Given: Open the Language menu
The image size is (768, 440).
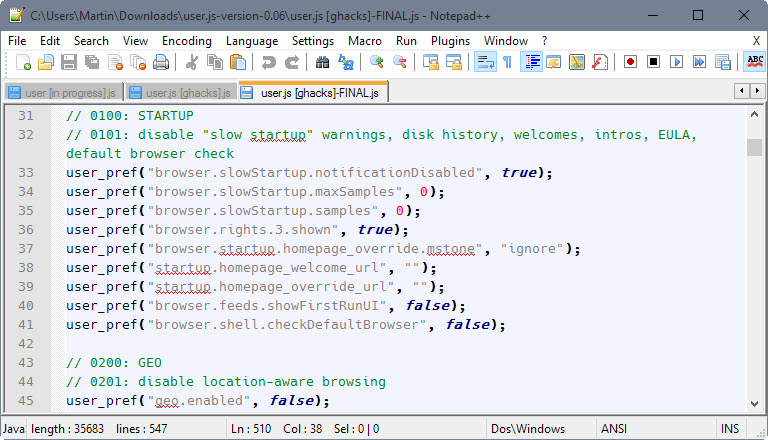Looking at the screenshot, I should click(x=252, y=41).
